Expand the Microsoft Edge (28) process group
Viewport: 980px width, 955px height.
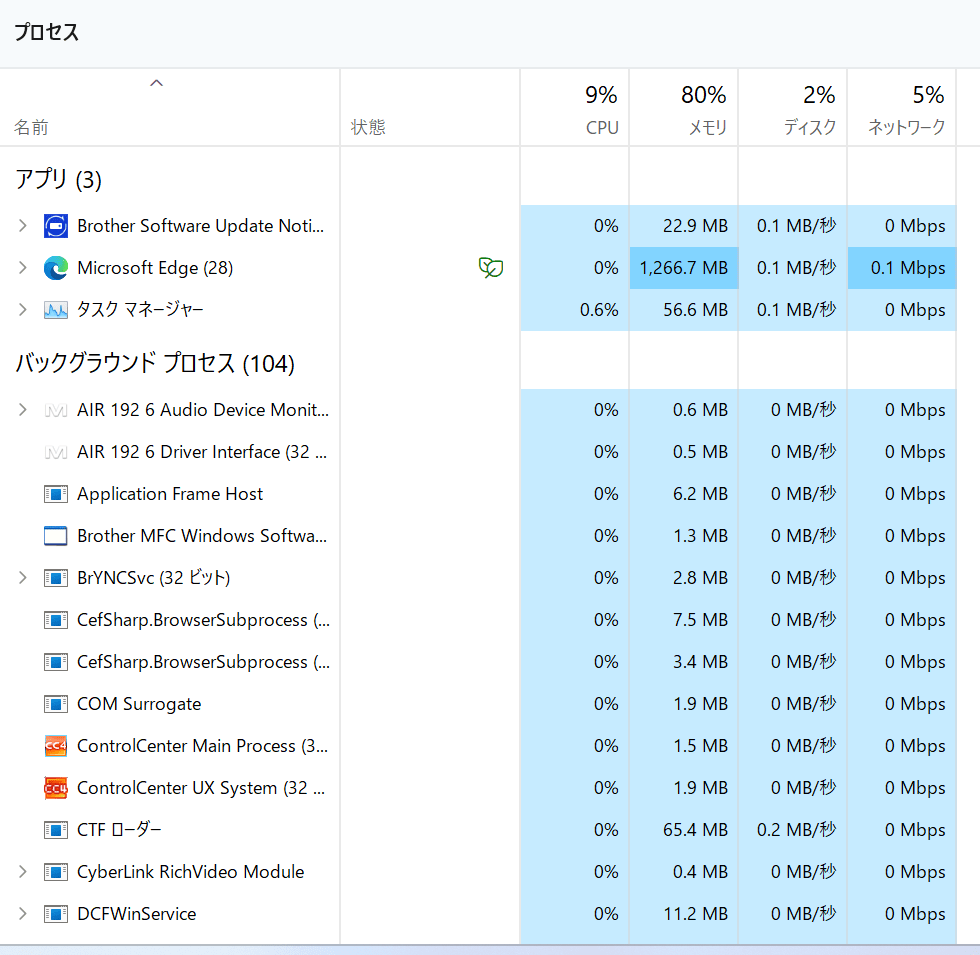click(x=23, y=268)
